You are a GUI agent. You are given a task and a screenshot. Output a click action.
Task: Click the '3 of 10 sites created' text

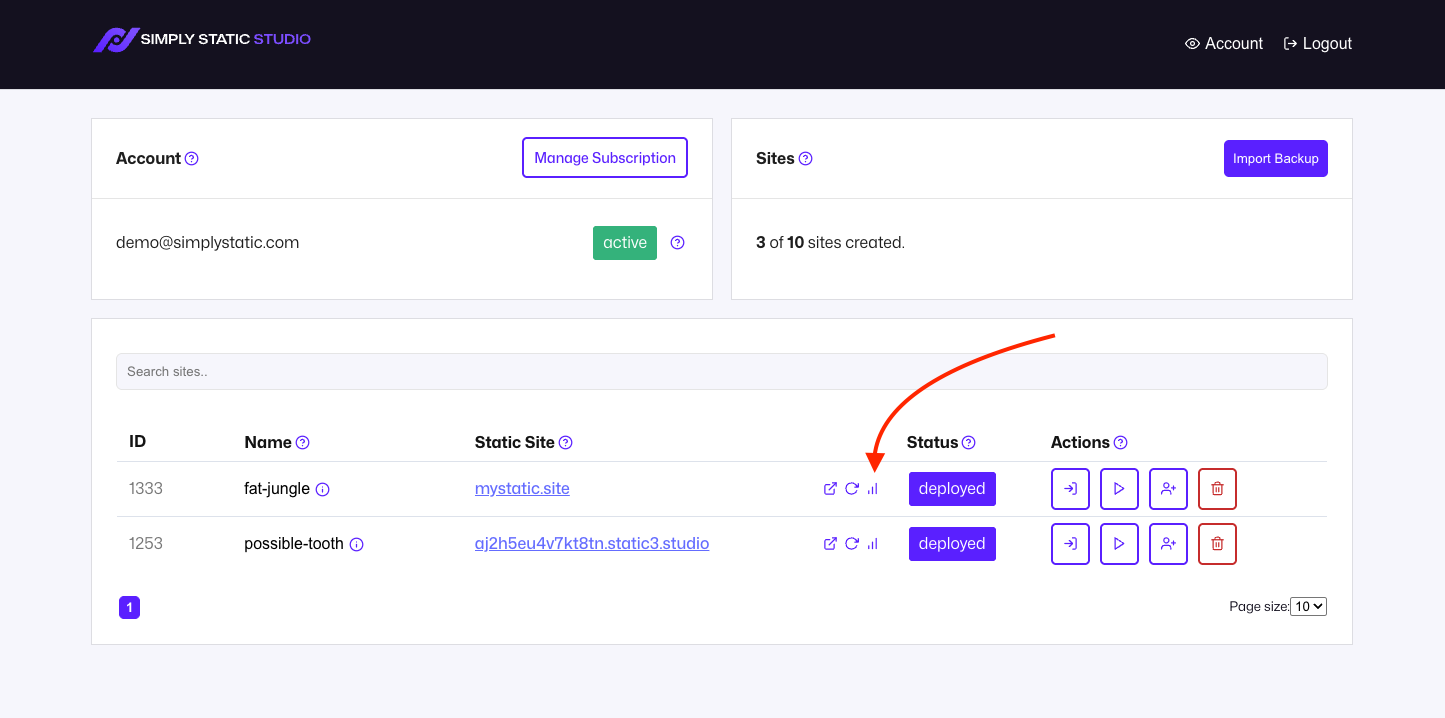(831, 243)
